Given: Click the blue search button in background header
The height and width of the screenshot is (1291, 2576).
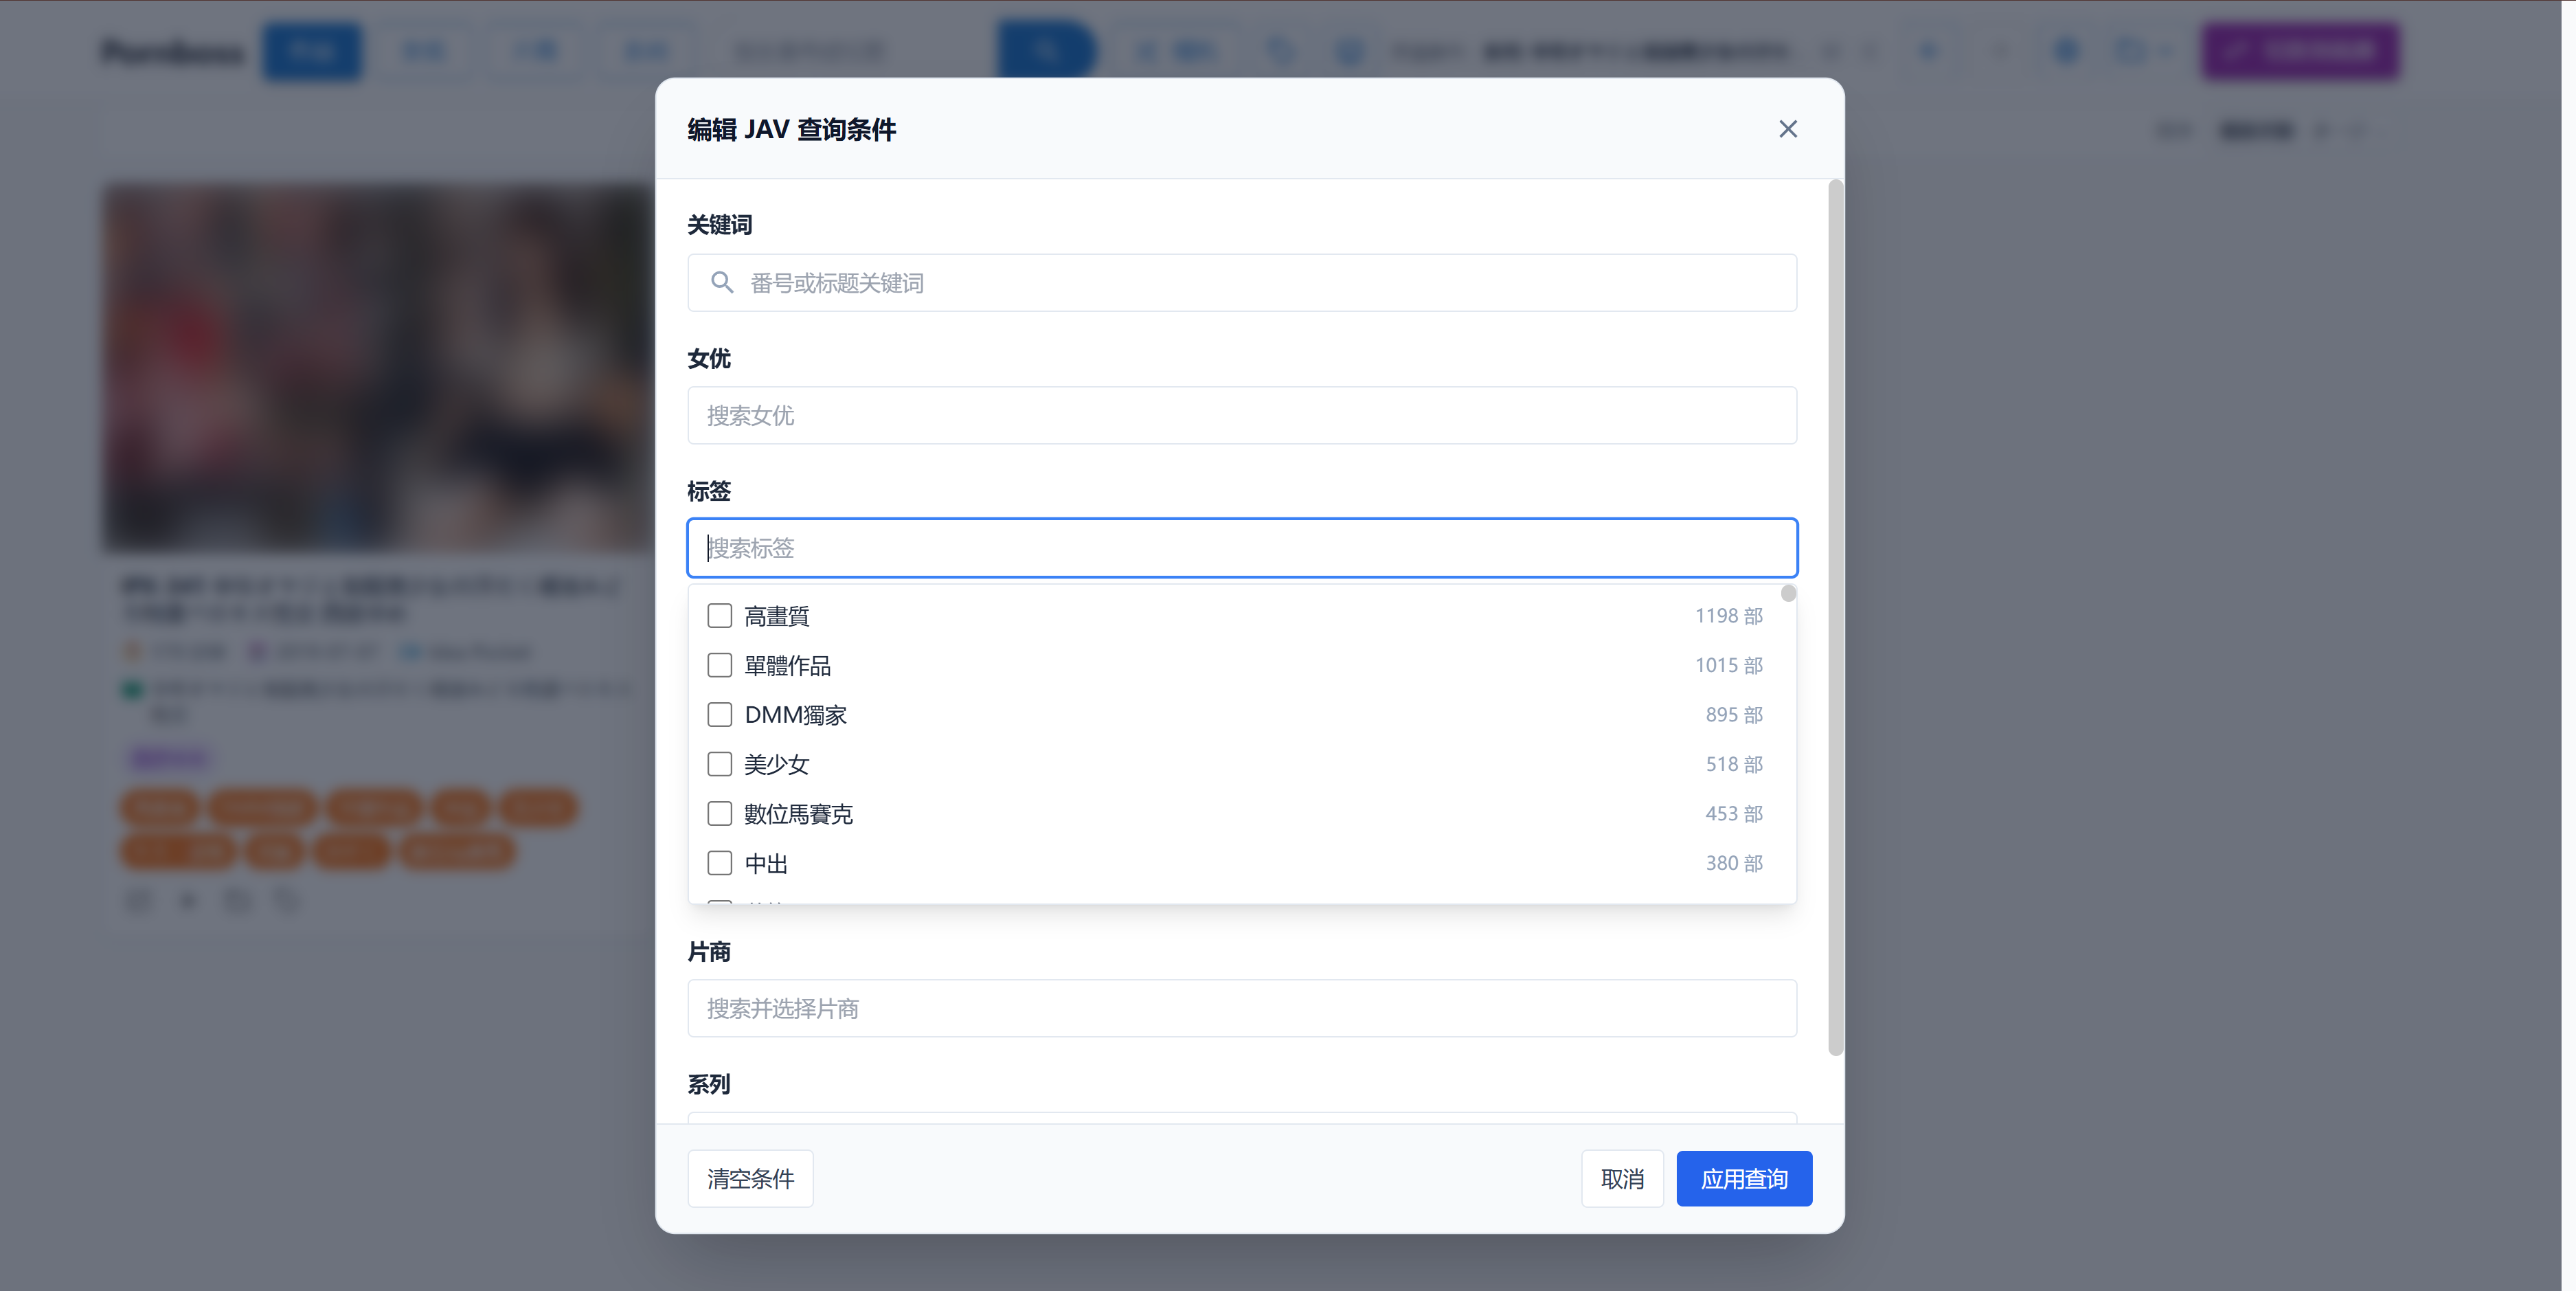Looking at the screenshot, I should pyautogui.click(x=1046, y=50).
